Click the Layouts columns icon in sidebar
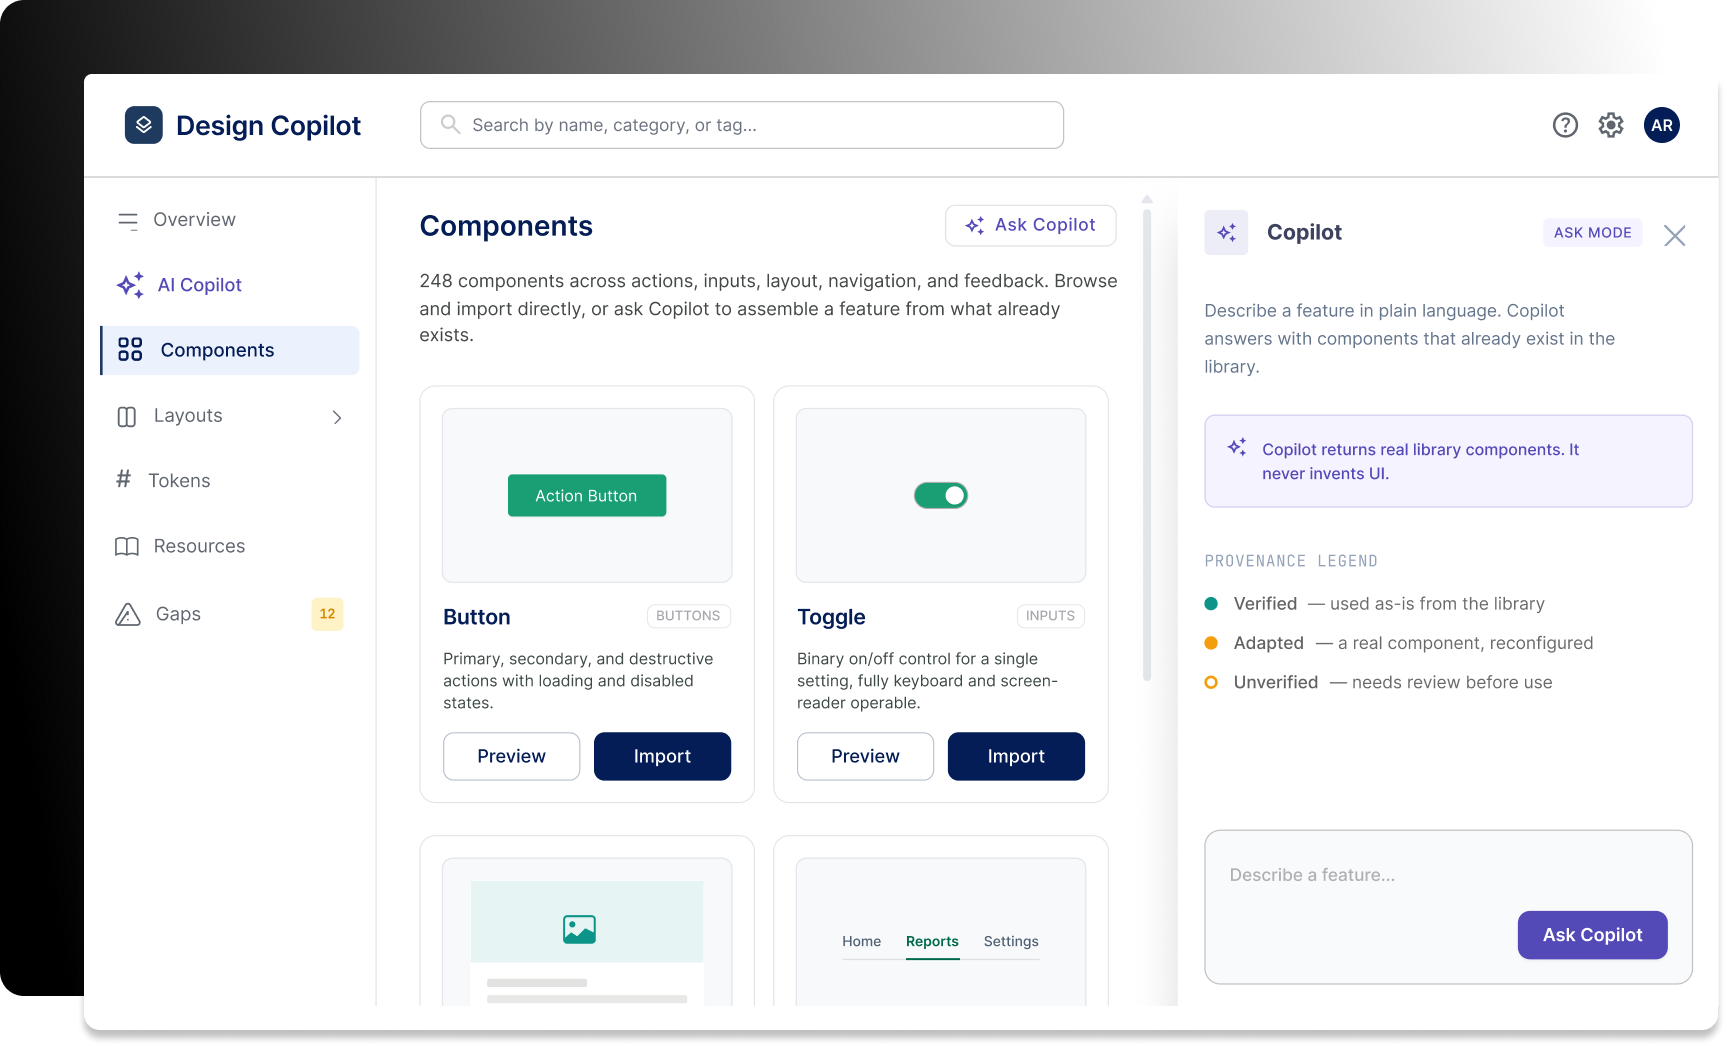Screen dimensions: 1727x1046 pyautogui.click(x=127, y=416)
